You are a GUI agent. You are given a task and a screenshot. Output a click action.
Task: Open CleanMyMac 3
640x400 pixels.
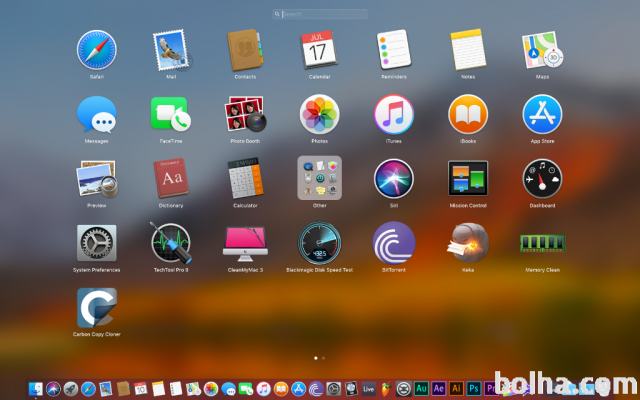coord(245,243)
